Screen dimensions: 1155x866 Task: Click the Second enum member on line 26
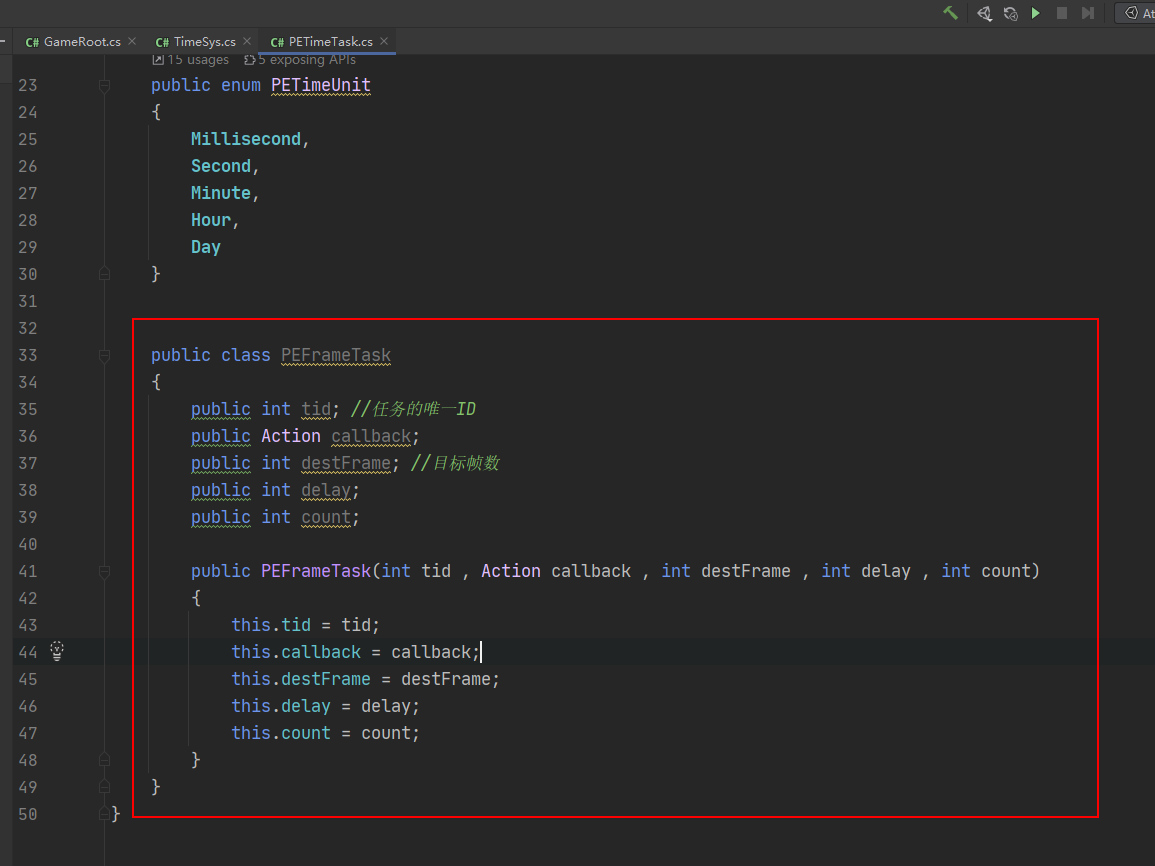pos(221,166)
